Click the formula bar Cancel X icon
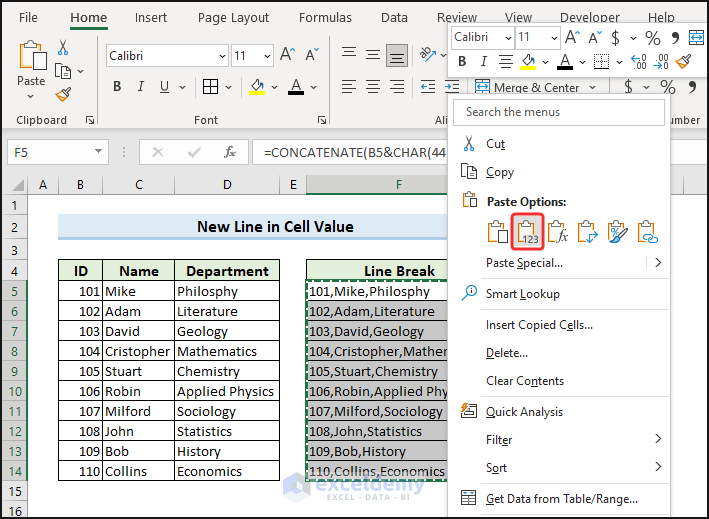709x519 pixels. (x=158, y=152)
